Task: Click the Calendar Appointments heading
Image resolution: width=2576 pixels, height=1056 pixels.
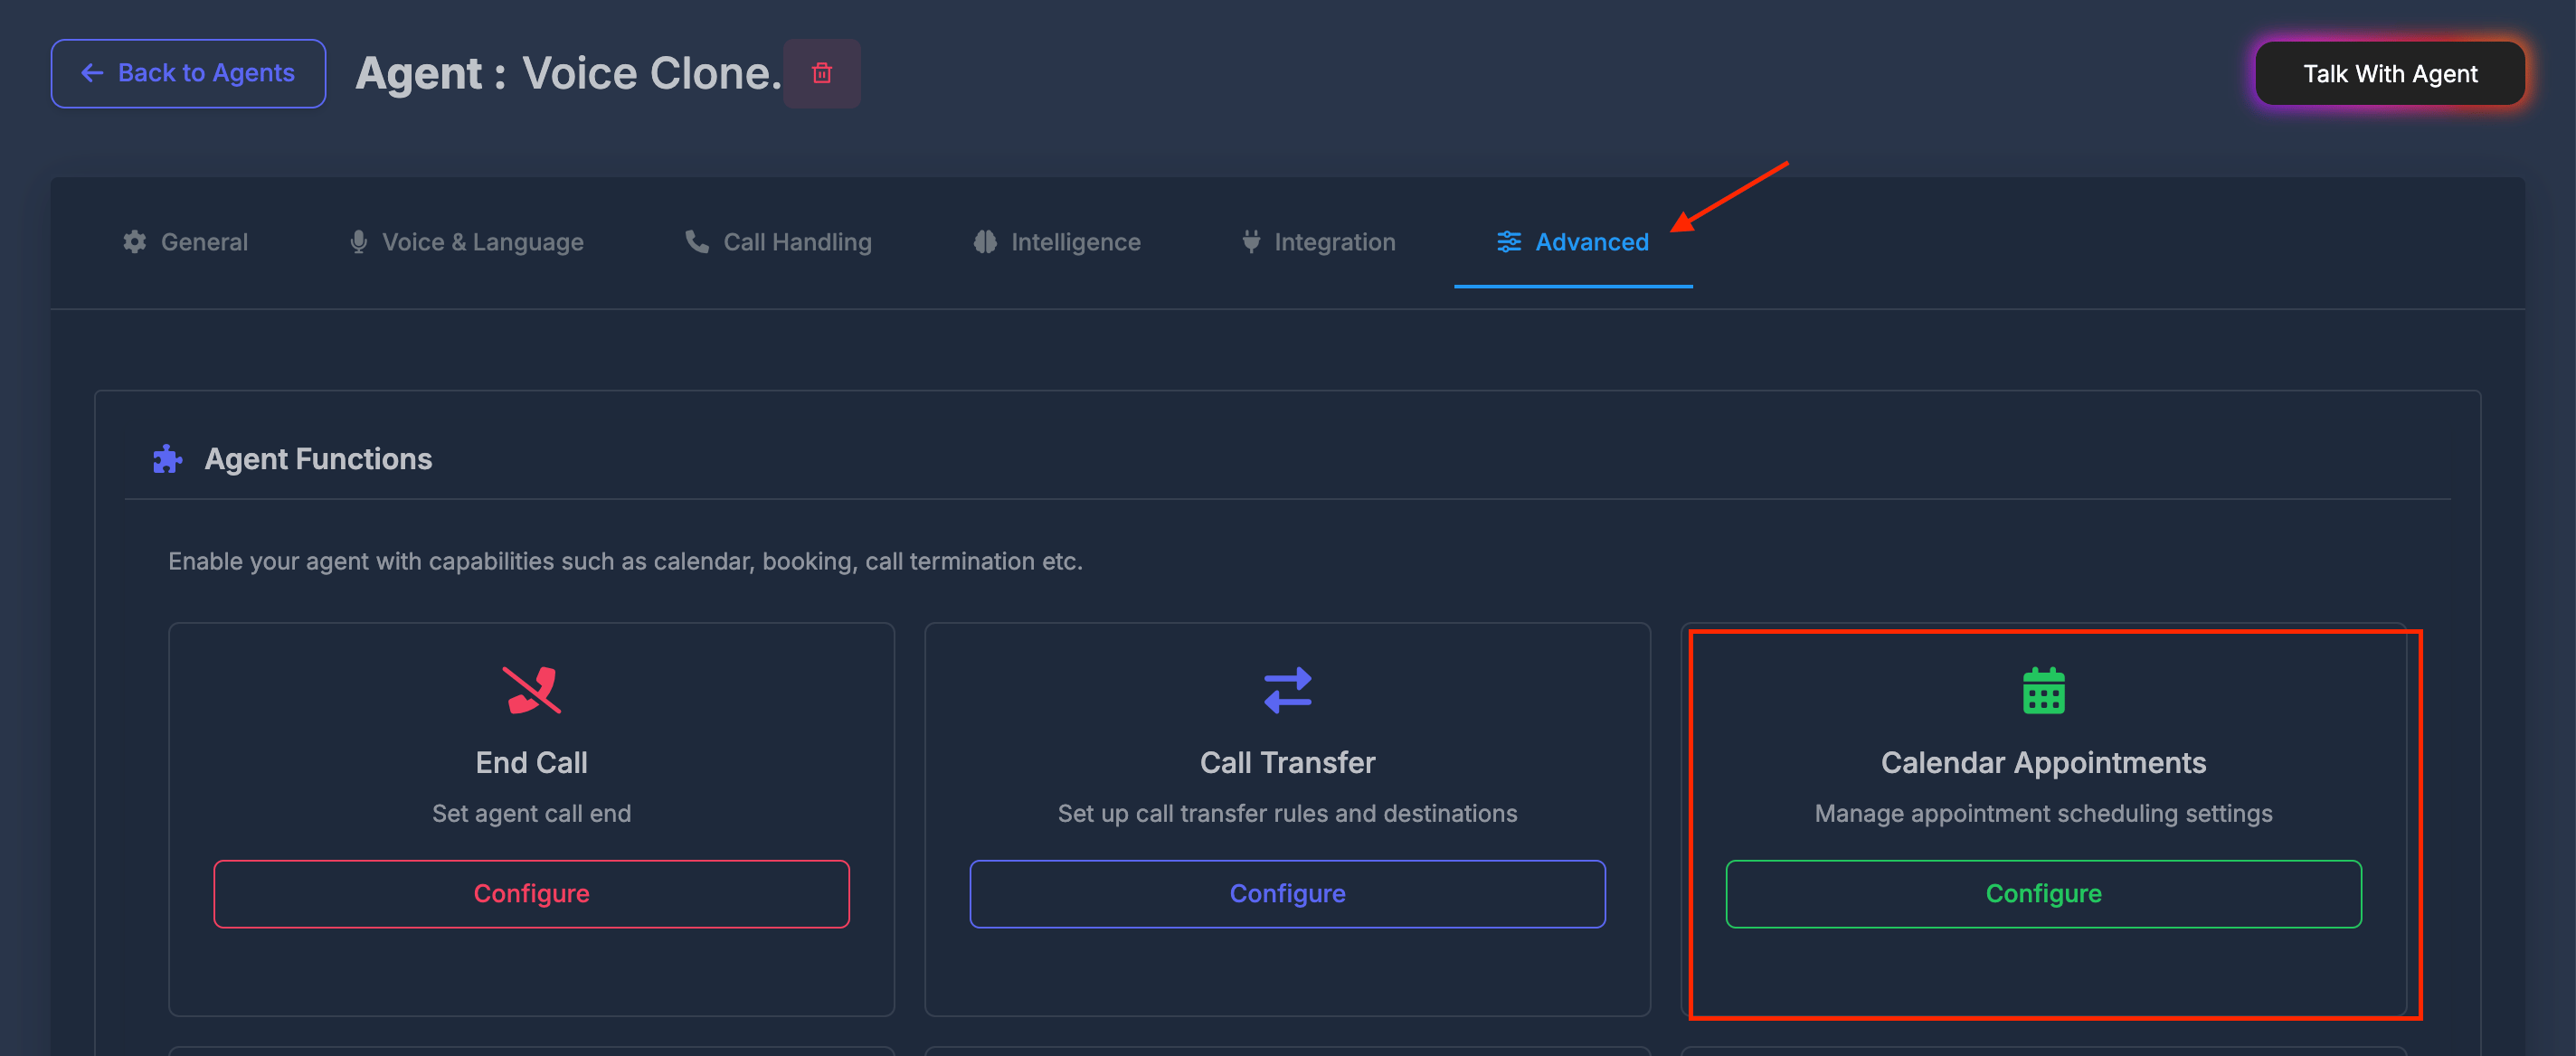Action: (x=2044, y=763)
